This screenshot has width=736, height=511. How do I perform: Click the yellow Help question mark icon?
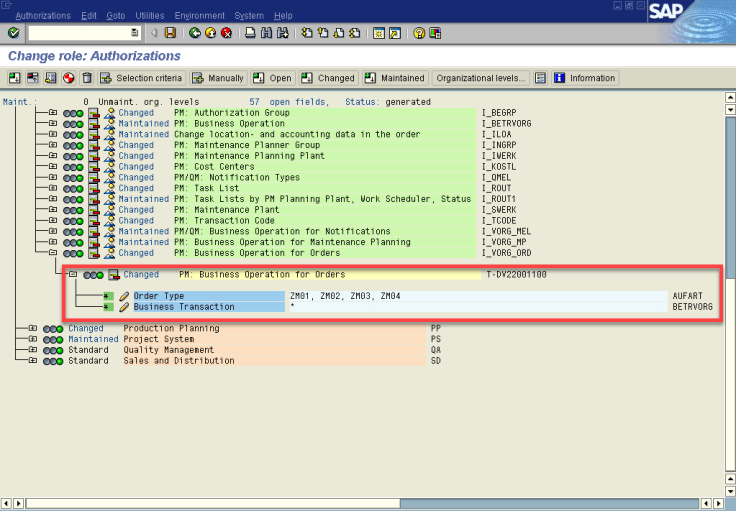point(420,33)
